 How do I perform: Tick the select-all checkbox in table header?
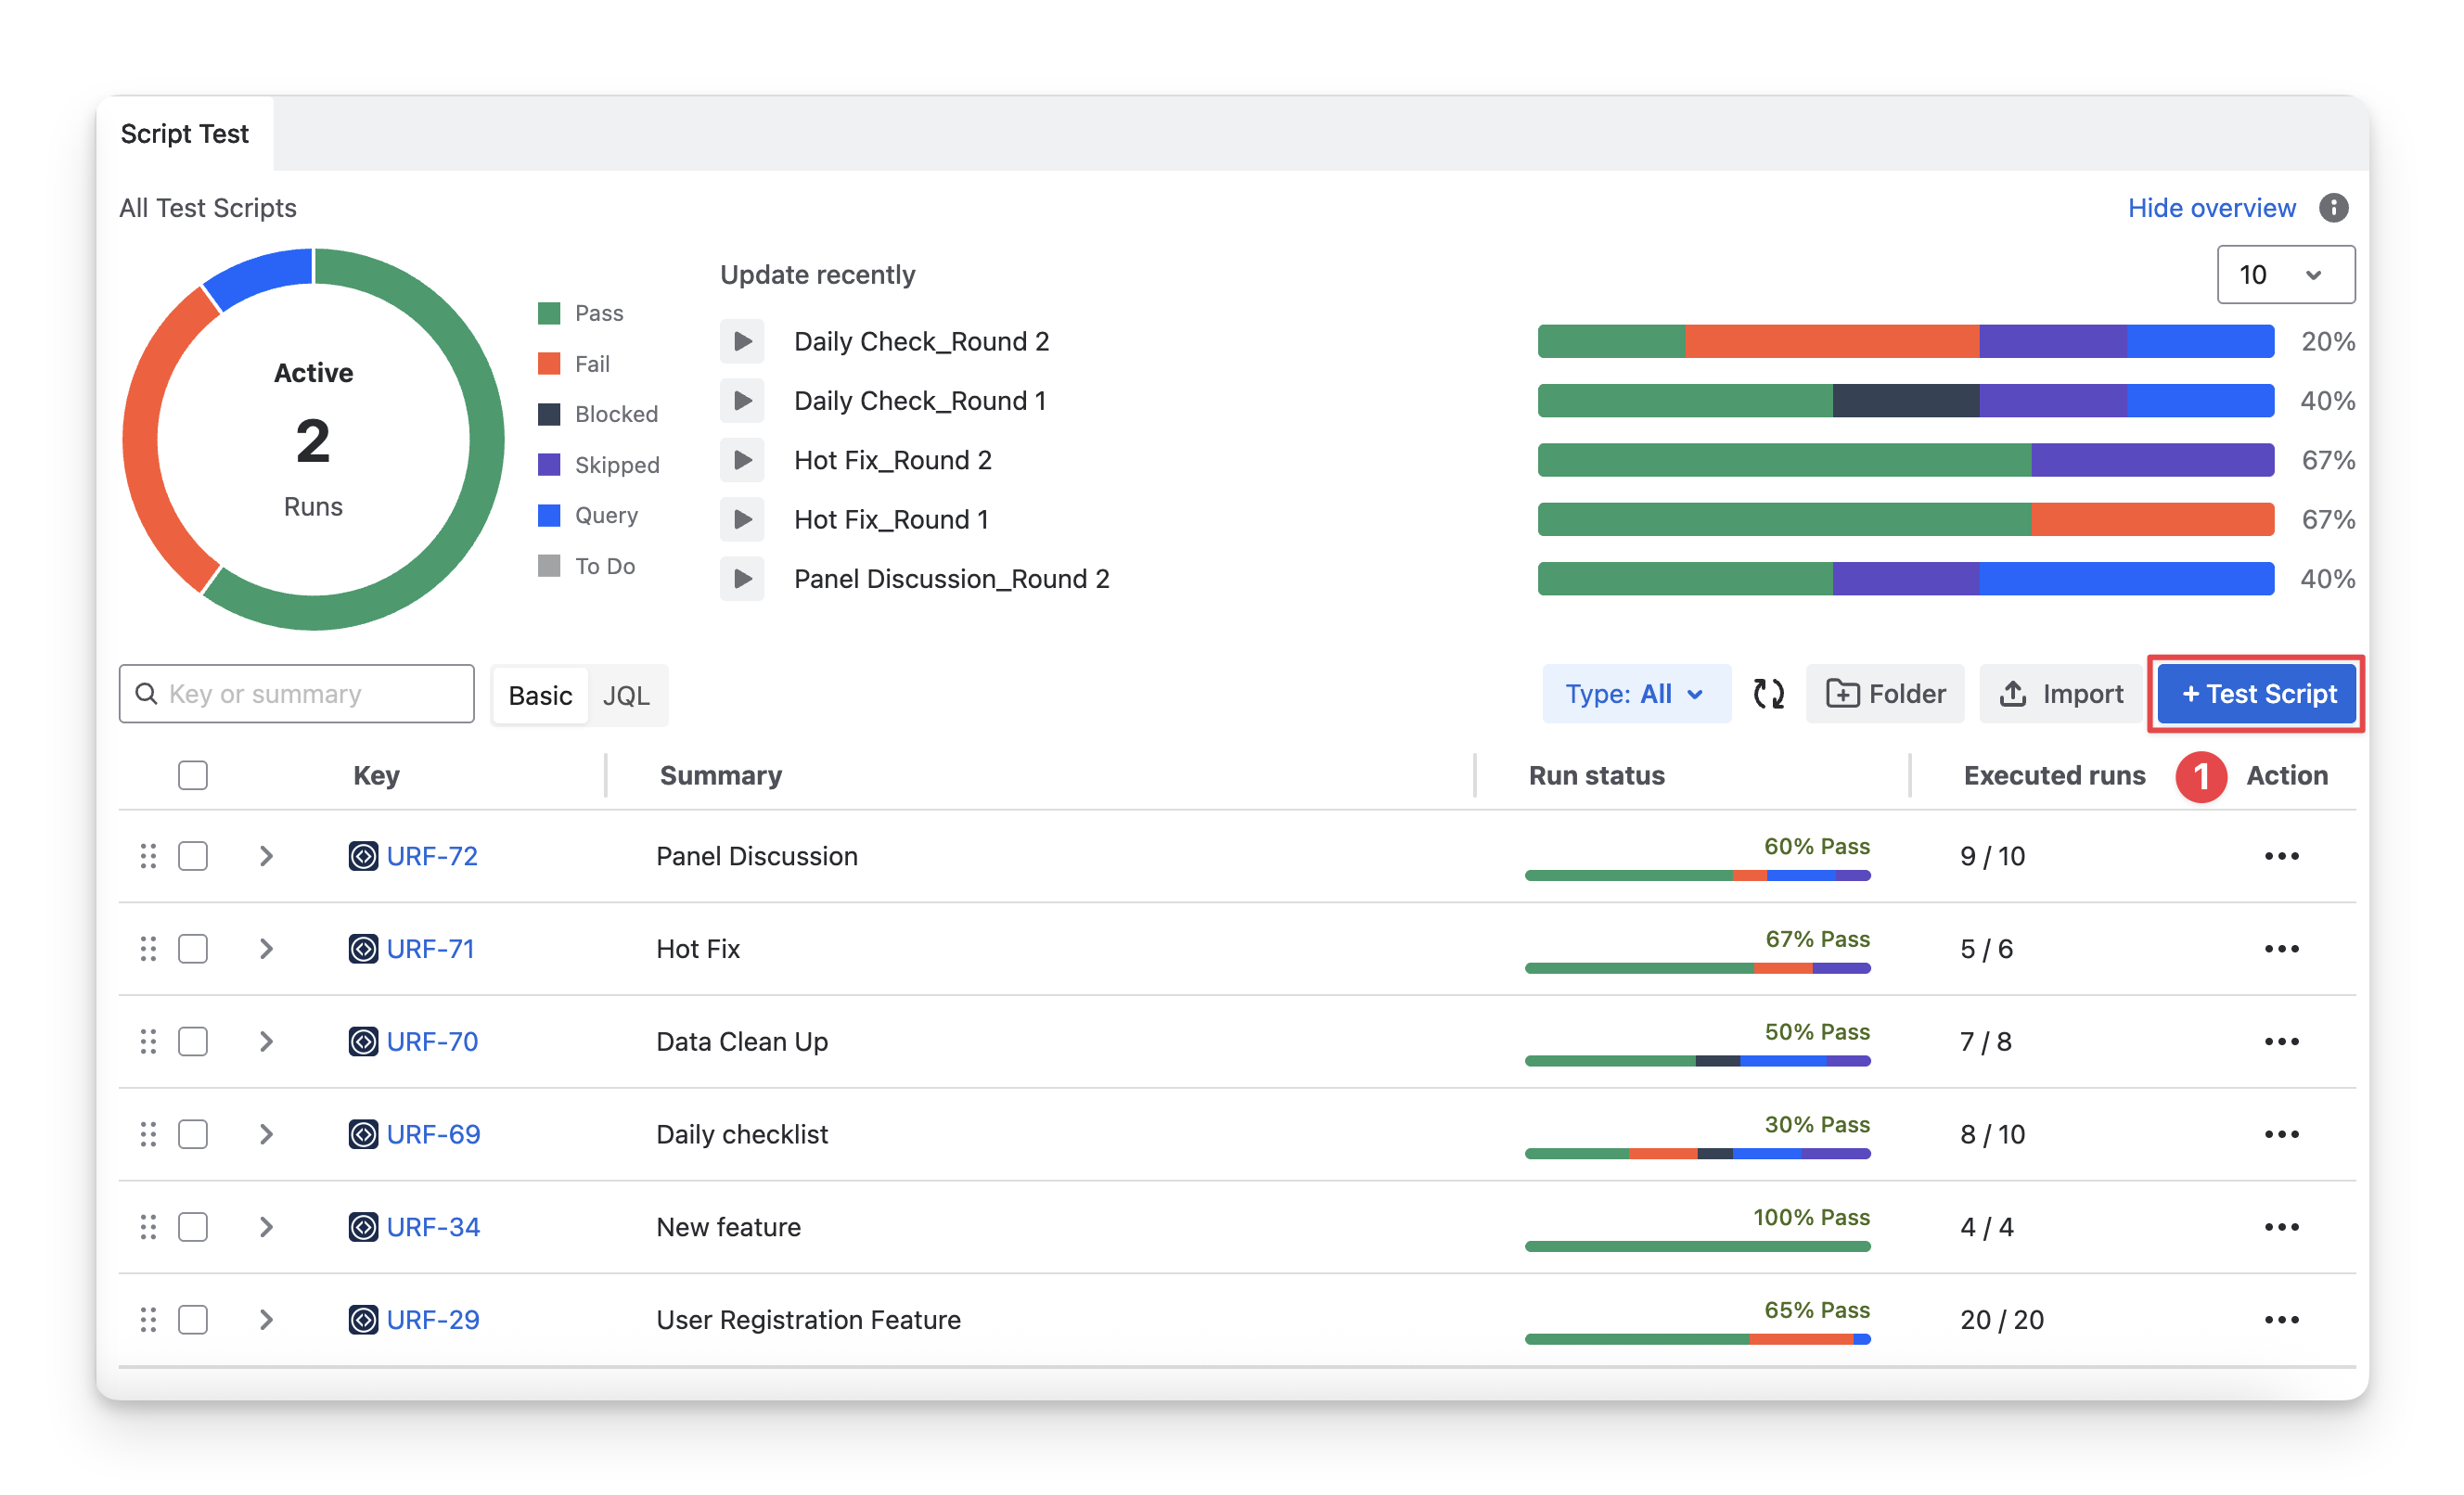[x=193, y=776]
